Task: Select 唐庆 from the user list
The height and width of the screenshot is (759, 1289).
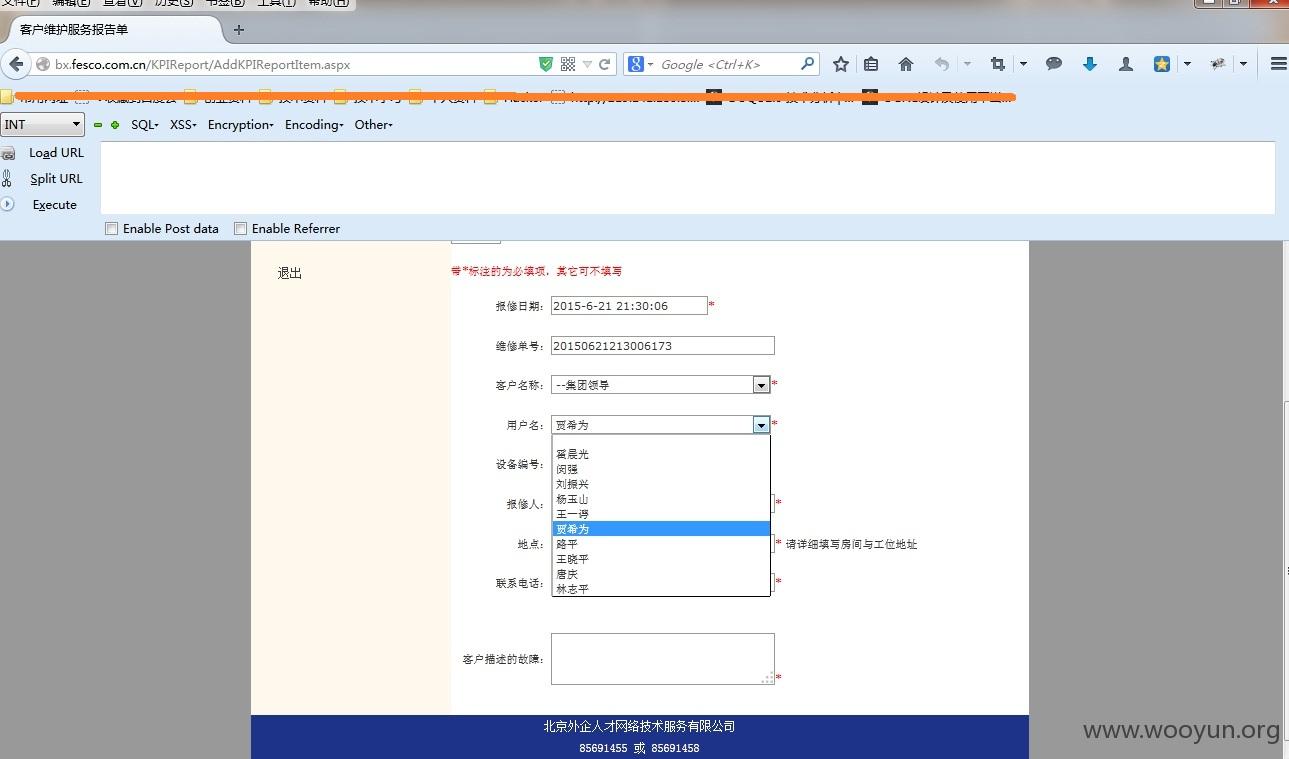Action: click(x=661, y=574)
